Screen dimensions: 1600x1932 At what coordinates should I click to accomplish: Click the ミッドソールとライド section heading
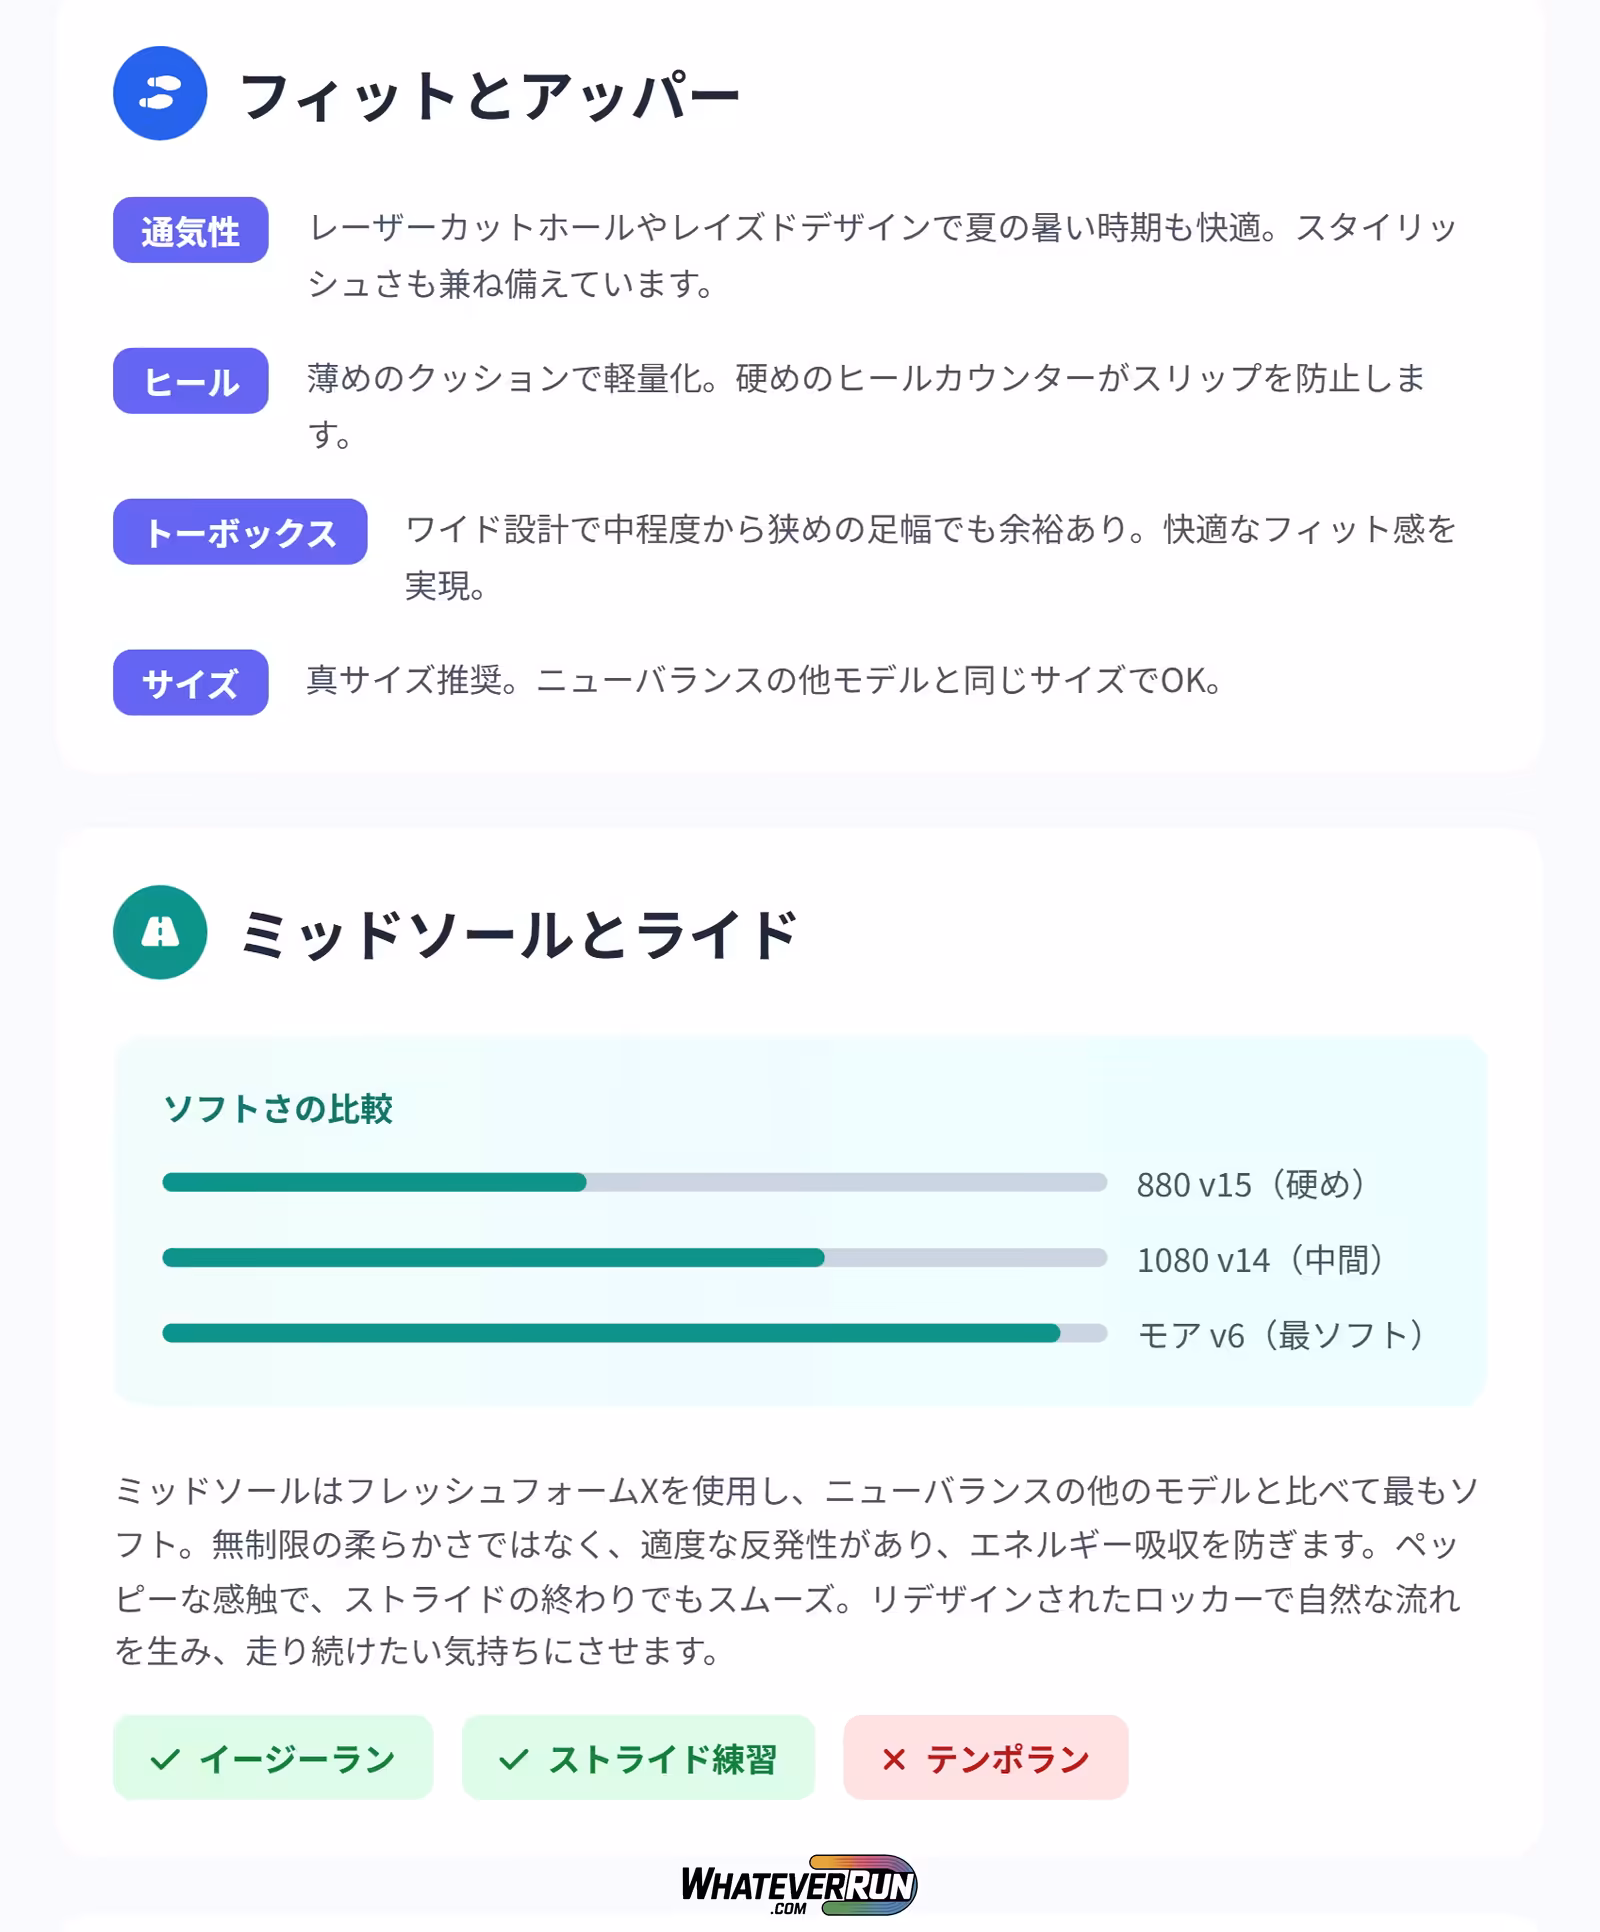(x=518, y=935)
